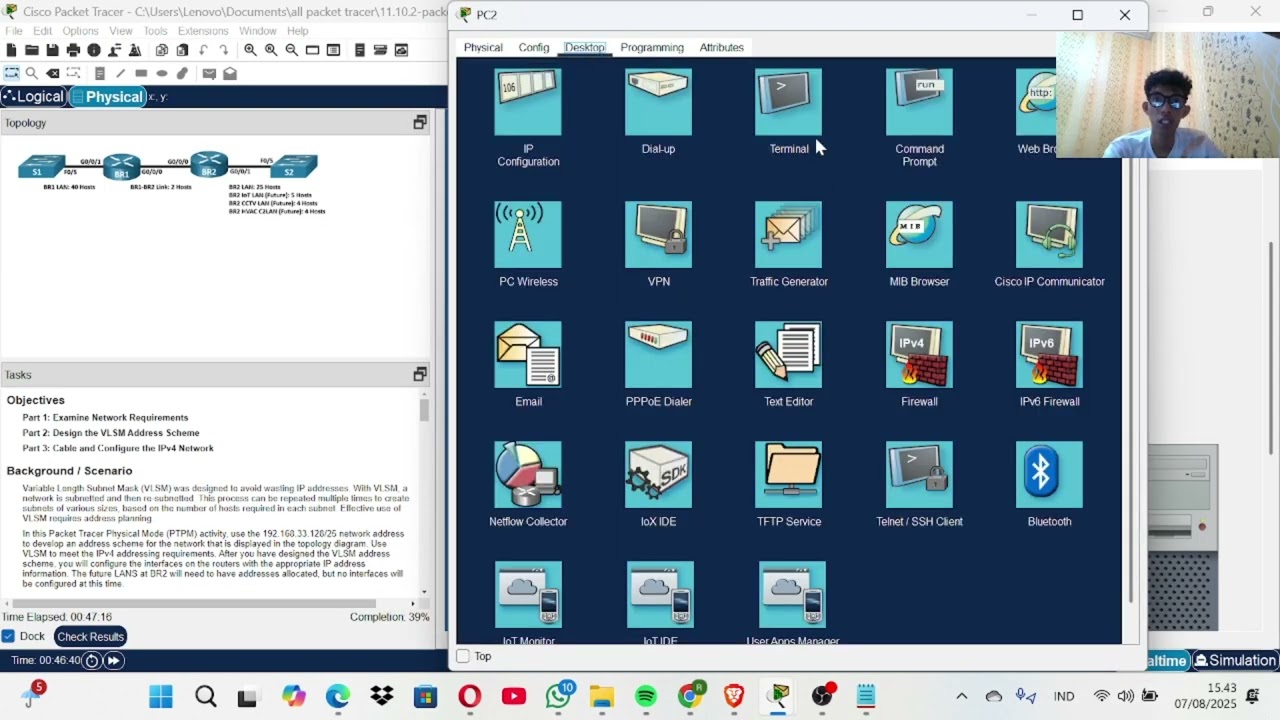Click the Zoom In toolbar icon
The height and width of the screenshot is (720, 1280).
tap(250, 50)
